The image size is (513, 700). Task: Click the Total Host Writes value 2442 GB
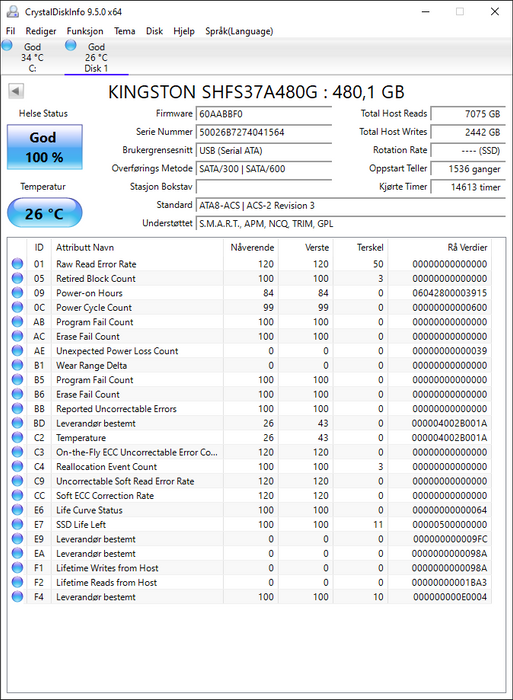coord(468,132)
